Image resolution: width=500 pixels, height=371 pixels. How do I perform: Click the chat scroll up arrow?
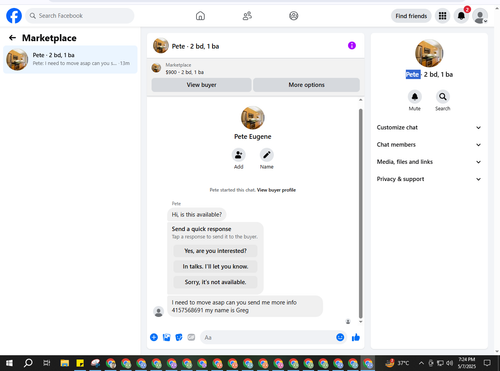pyautogui.click(x=360, y=100)
